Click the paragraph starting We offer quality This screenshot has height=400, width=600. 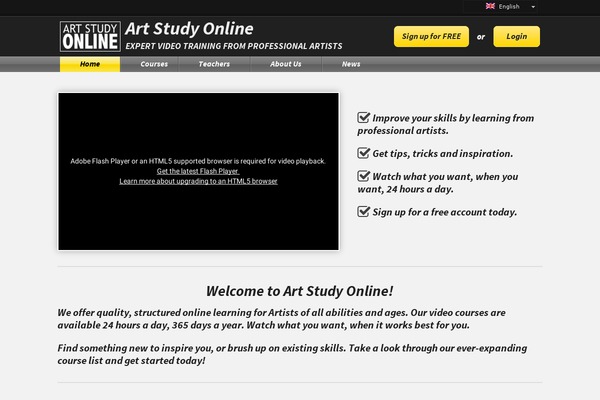pos(282,319)
